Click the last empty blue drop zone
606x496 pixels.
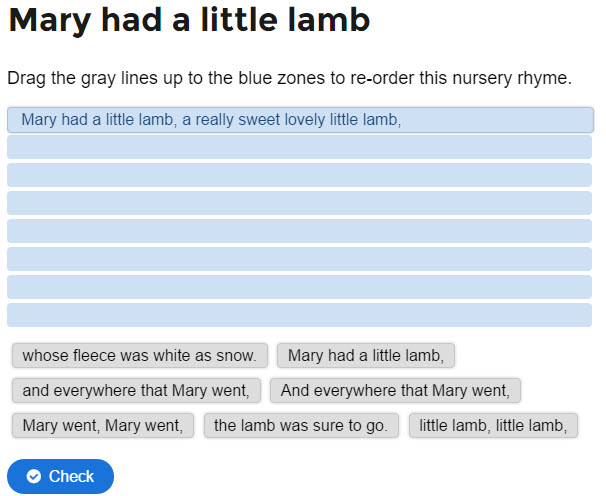[x=300, y=315]
